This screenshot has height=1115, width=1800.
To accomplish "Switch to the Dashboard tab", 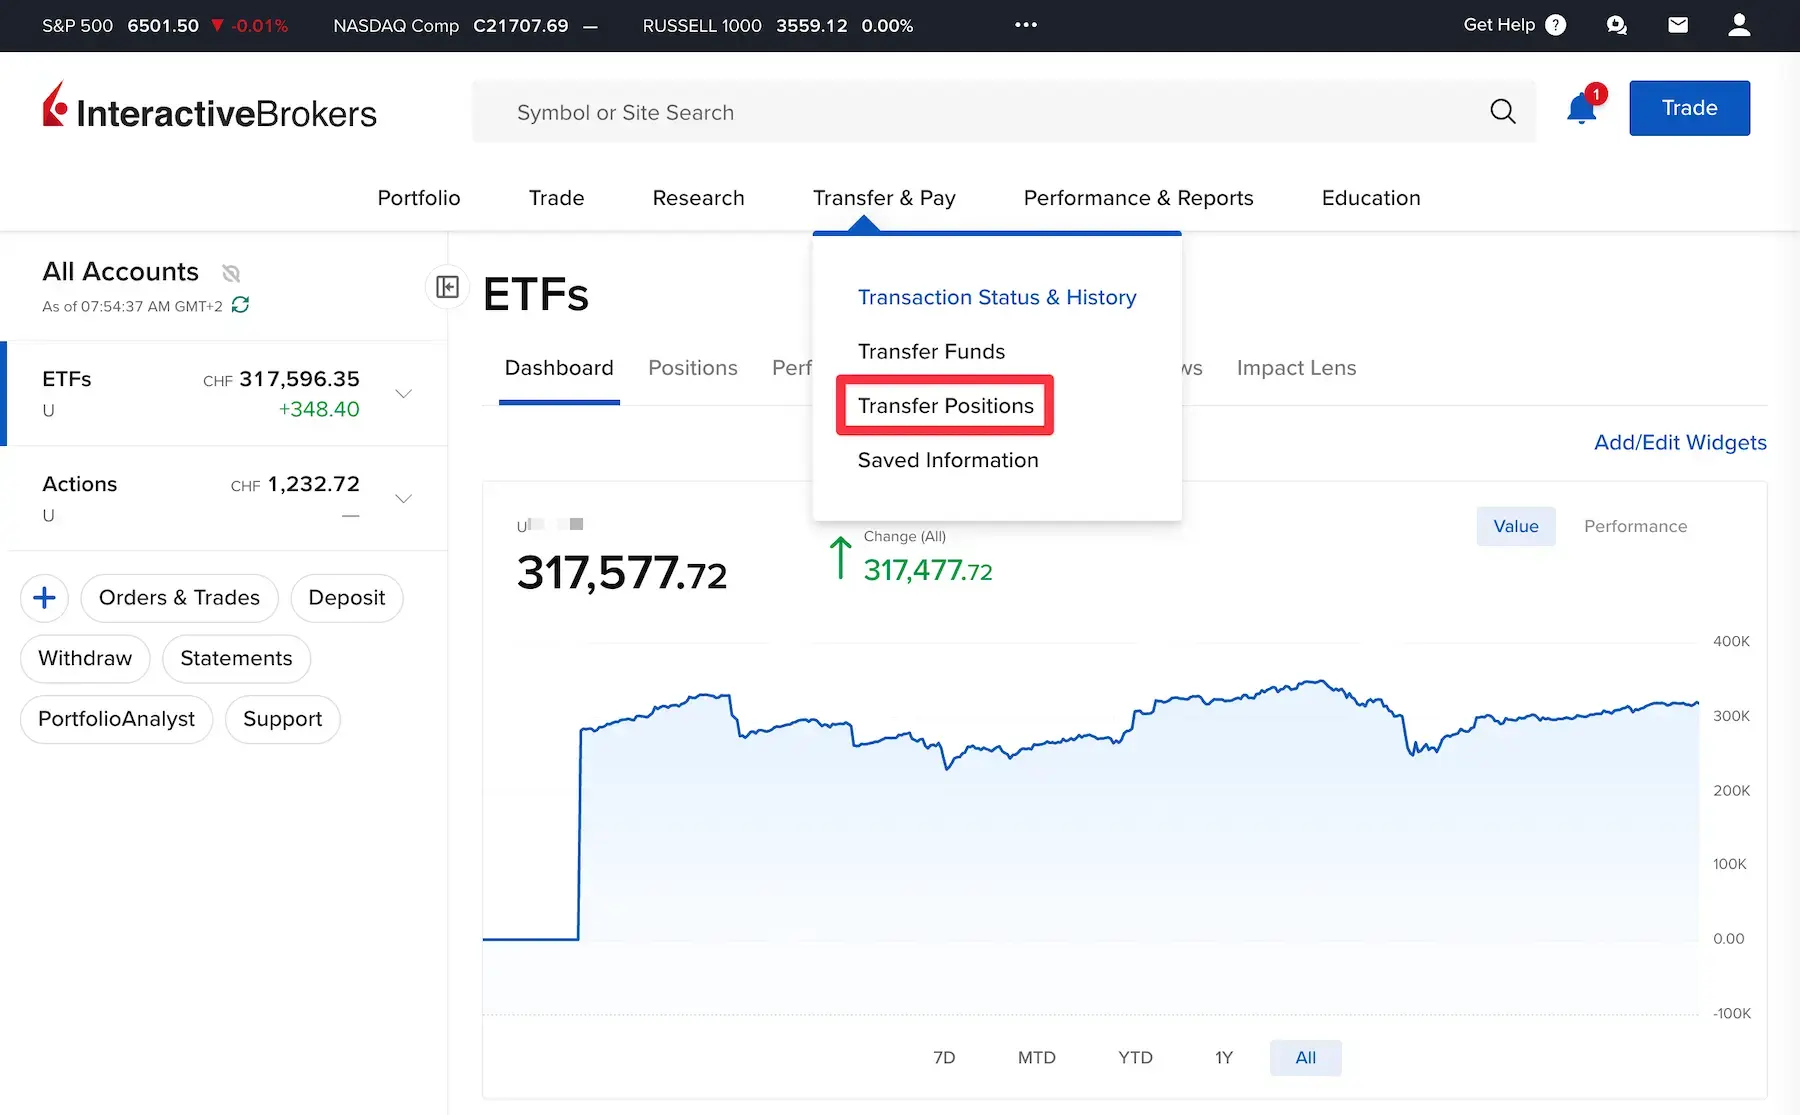I will pyautogui.click(x=559, y=368).
